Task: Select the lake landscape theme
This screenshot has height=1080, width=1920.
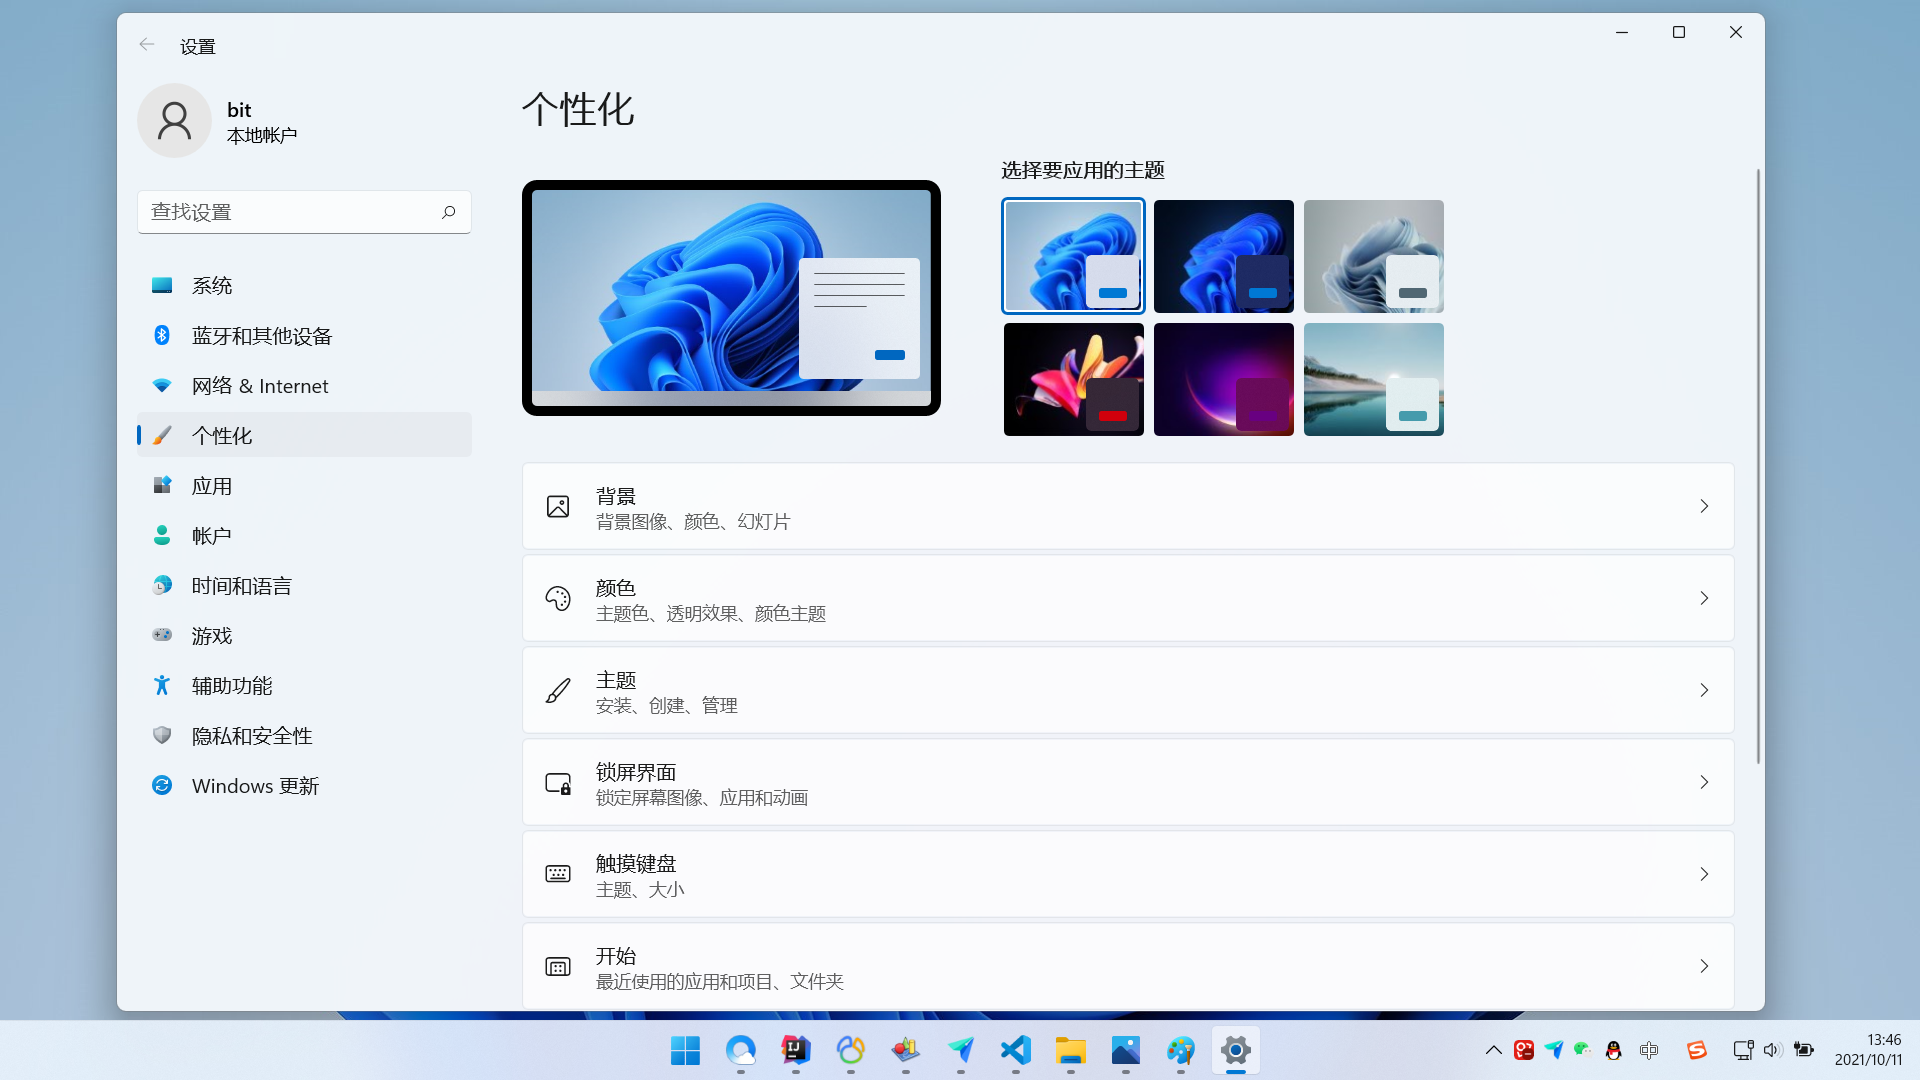Action: point(1373,379)
